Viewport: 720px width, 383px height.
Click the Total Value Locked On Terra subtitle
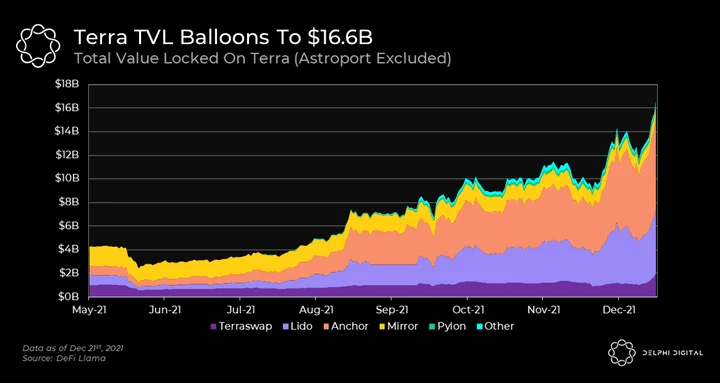(x=262, y=59)
